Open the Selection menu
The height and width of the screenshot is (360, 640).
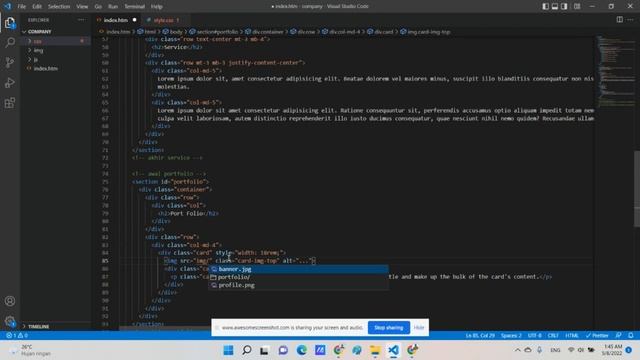coord(59,7)
